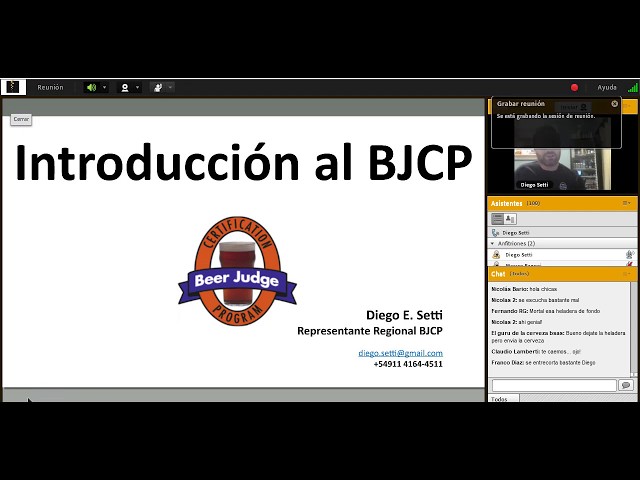Viewport: 640px width, 480px height.
Task: Select the Todos chat tab
Action: tap(503, 398)
